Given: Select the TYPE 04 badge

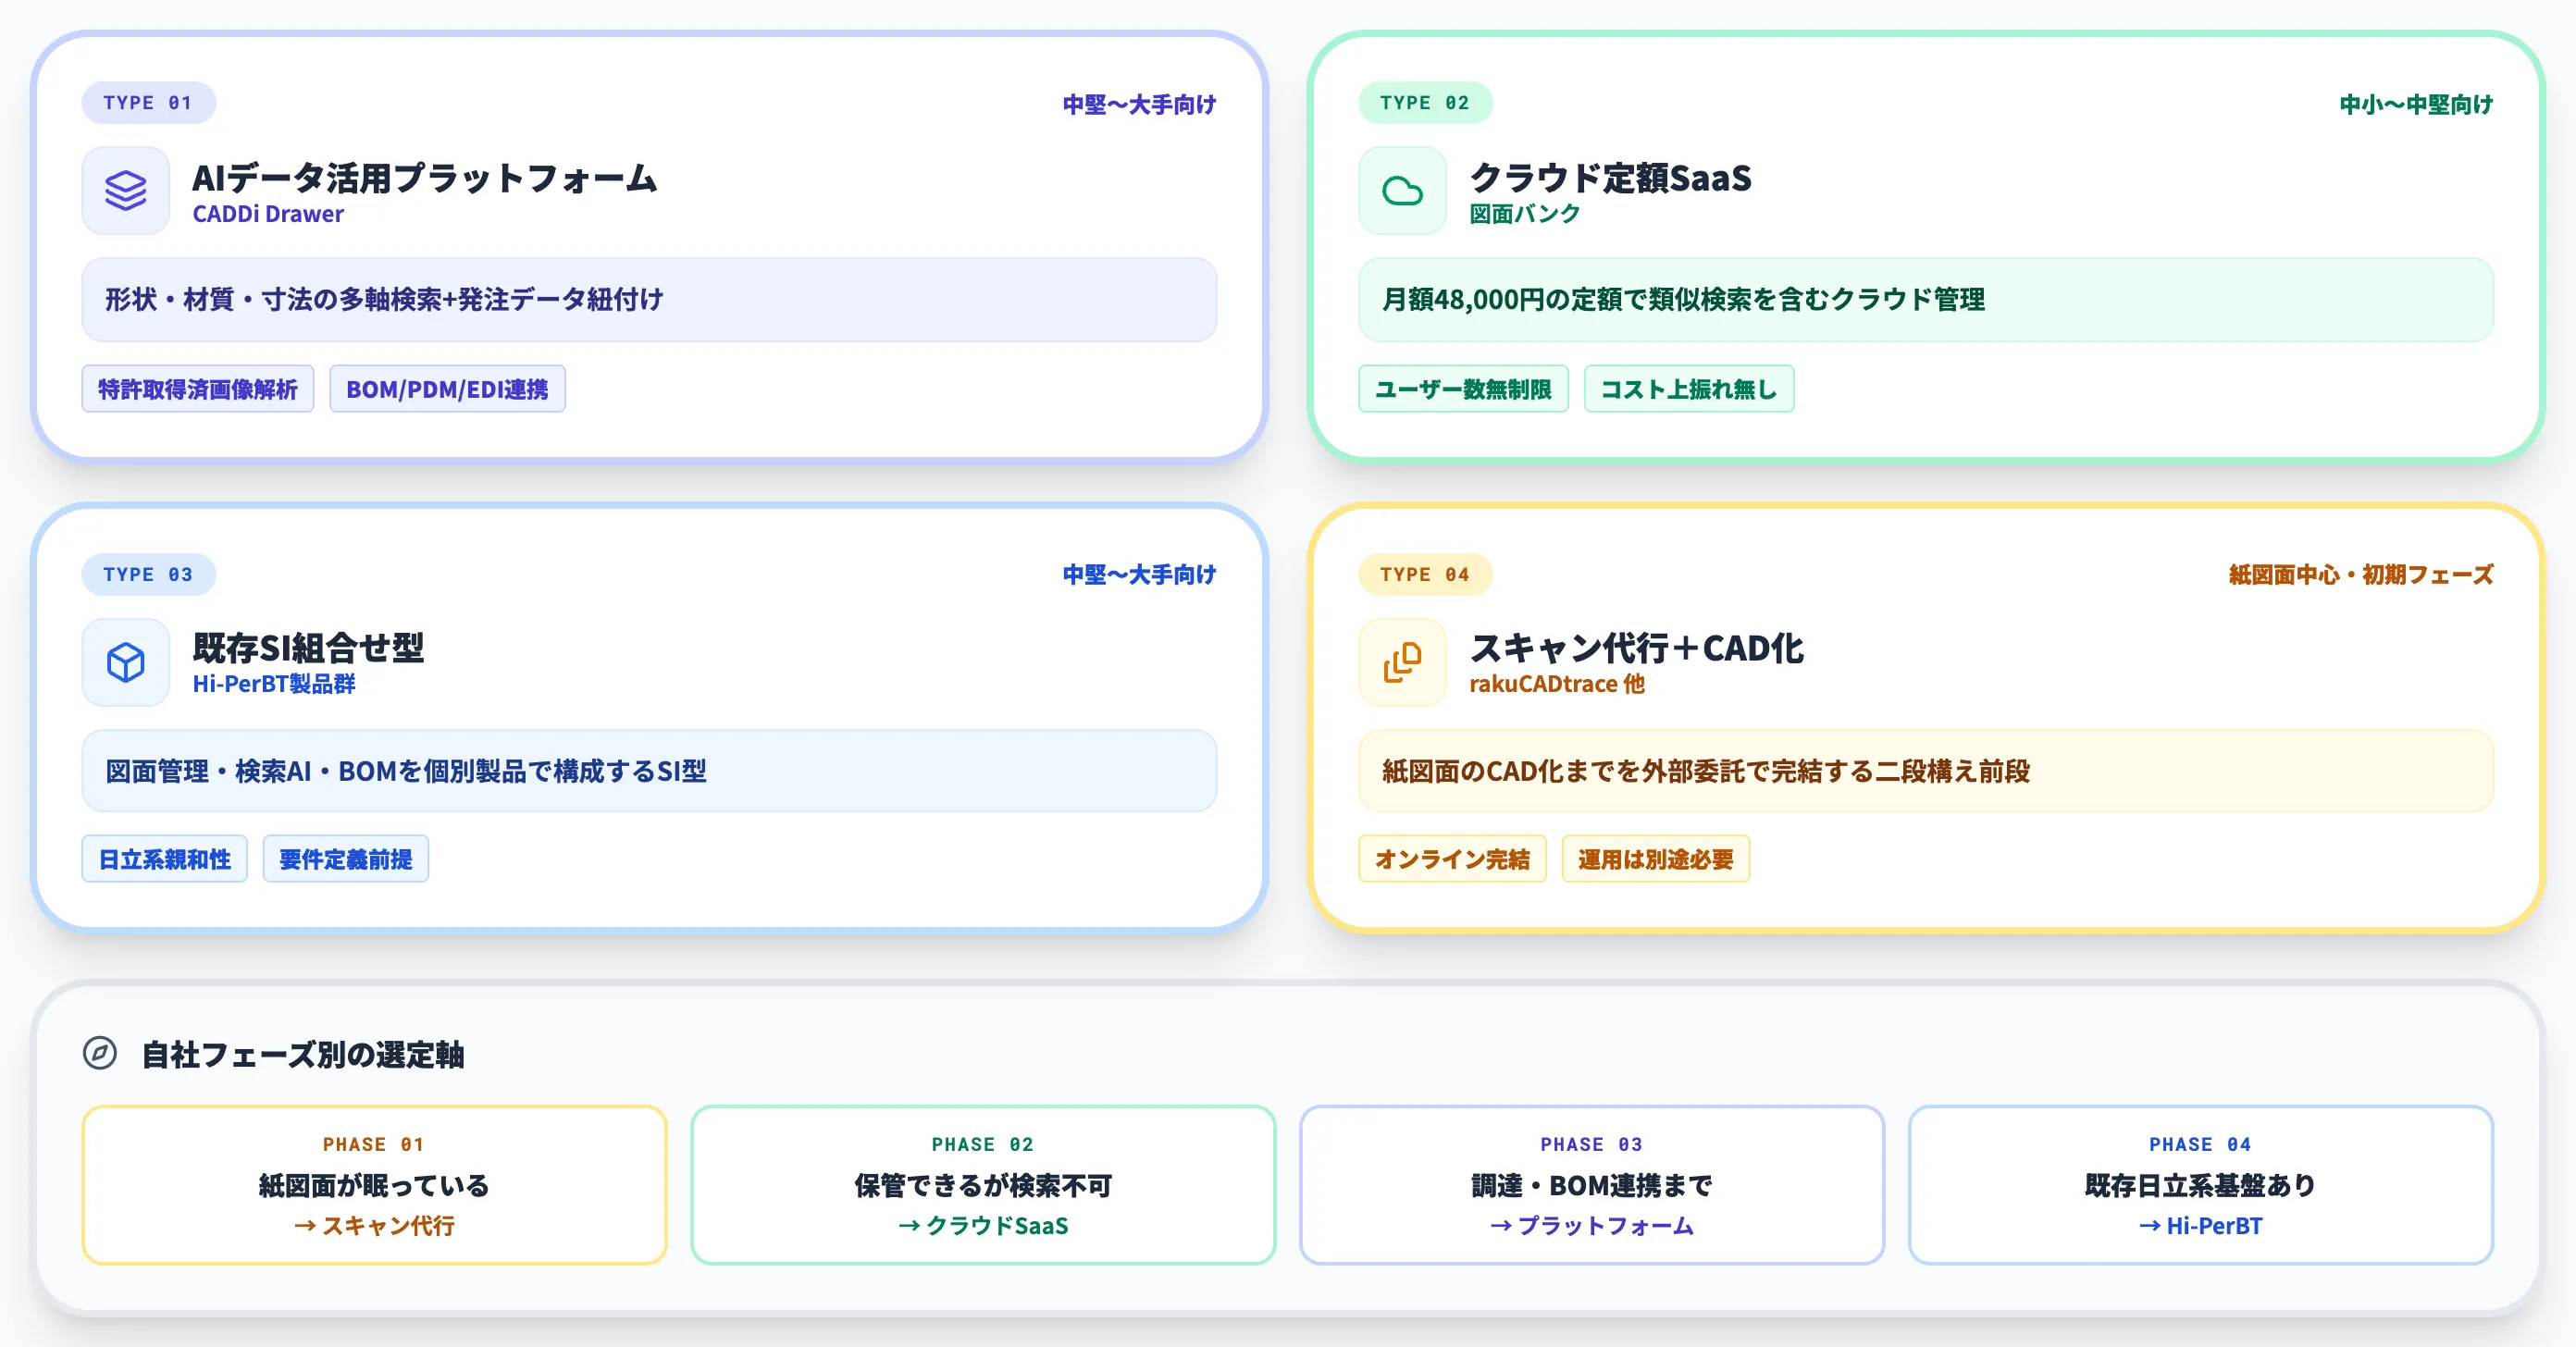Looking at the screenshot, I should (1425, 574).
